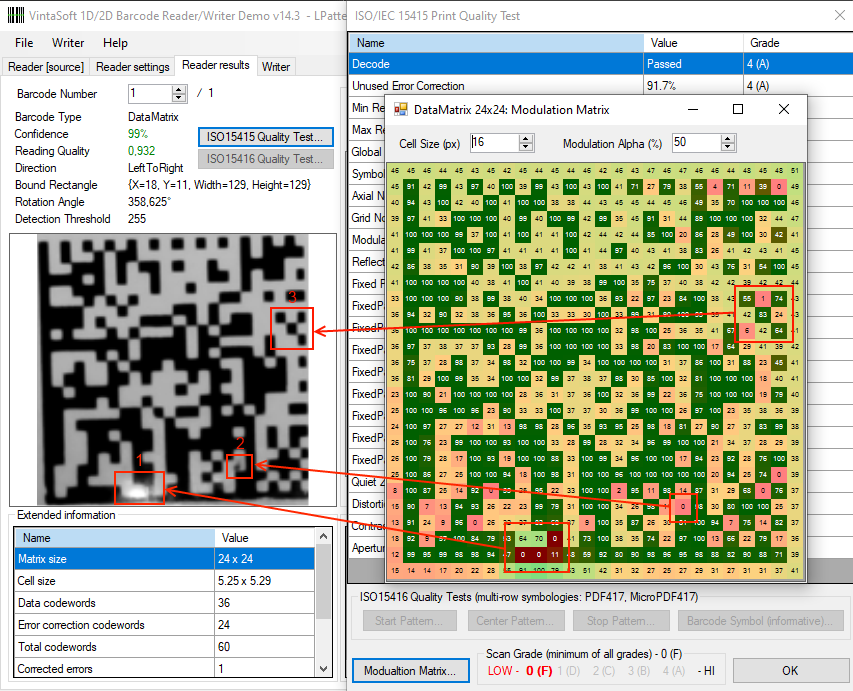Select the Decode row in quality test

[495, 64]
